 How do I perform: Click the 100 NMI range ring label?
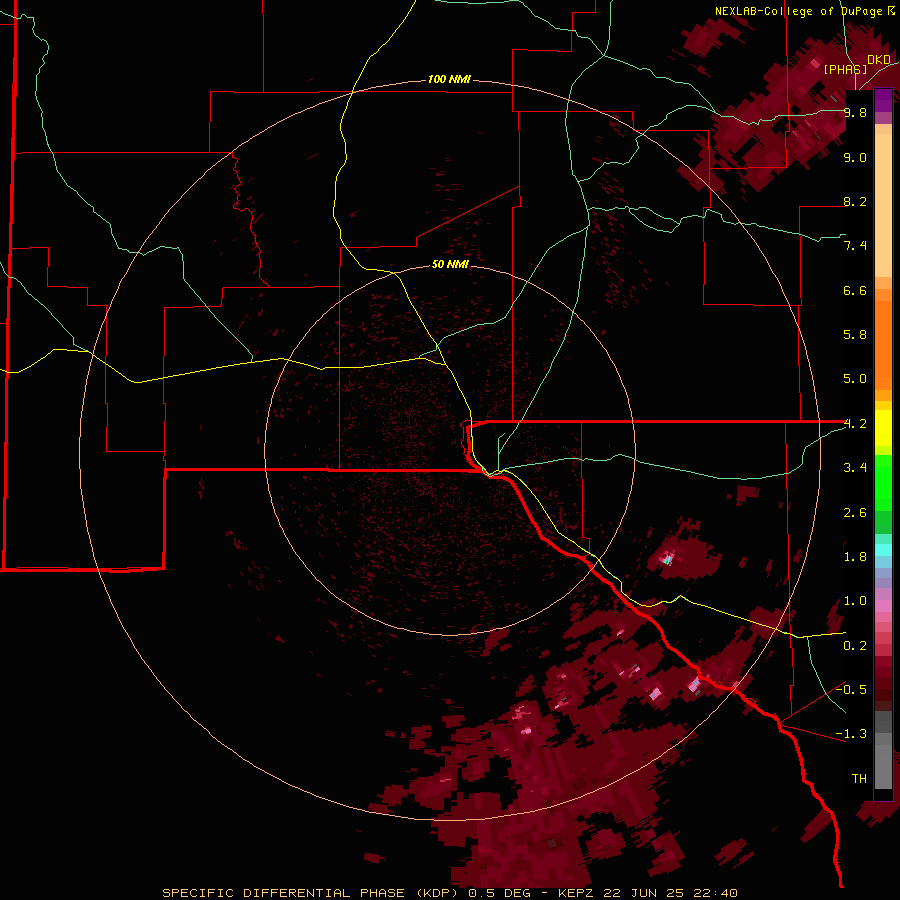449,79
